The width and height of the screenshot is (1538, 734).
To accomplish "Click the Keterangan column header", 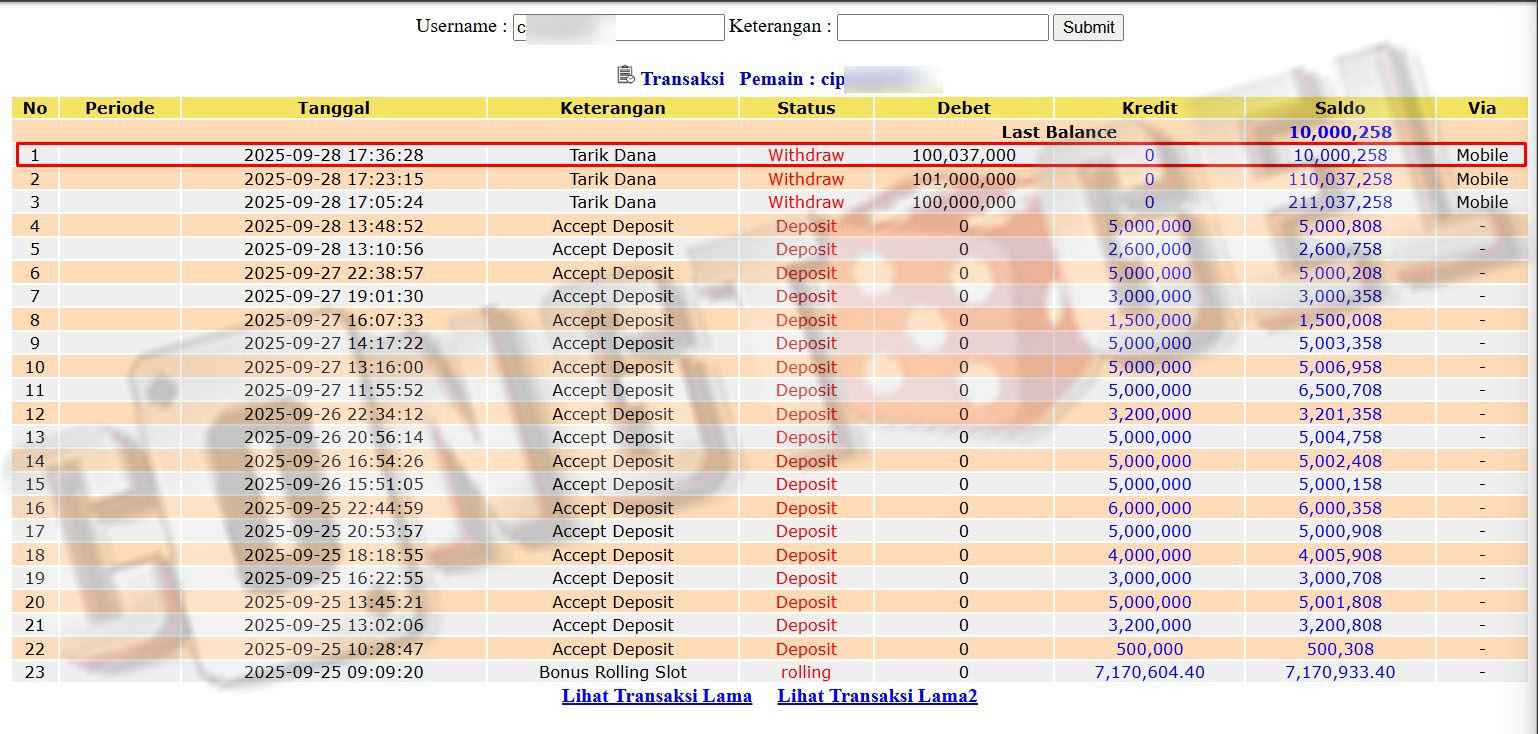I will point(612,108).
